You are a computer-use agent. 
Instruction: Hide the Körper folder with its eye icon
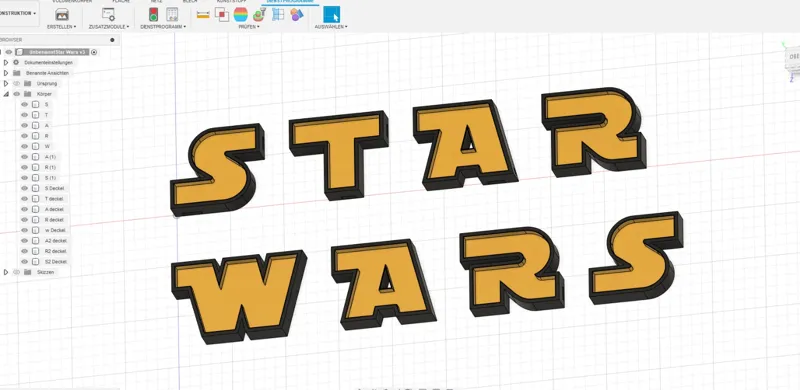tap(16, 94)
